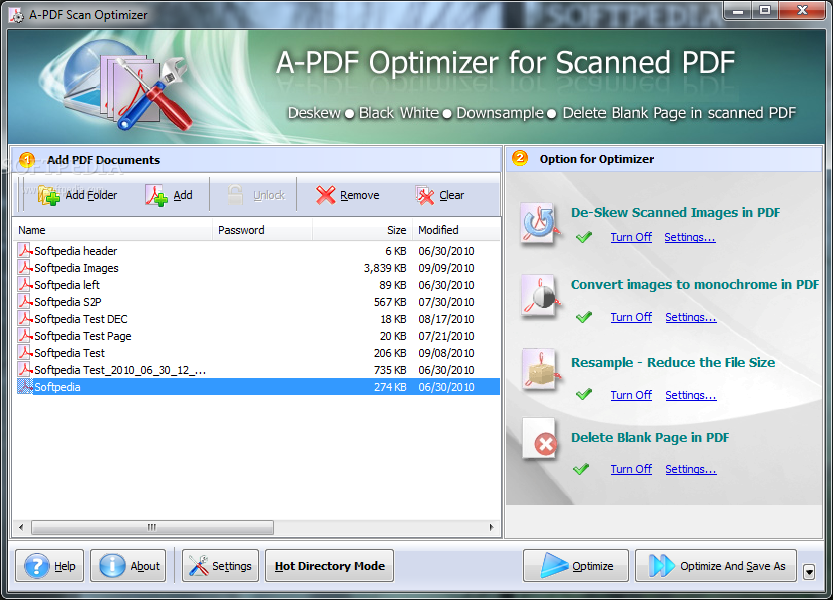Switch to Hot Directory Mode
Viewport: 833px width, 600px height.
(329, 566)
